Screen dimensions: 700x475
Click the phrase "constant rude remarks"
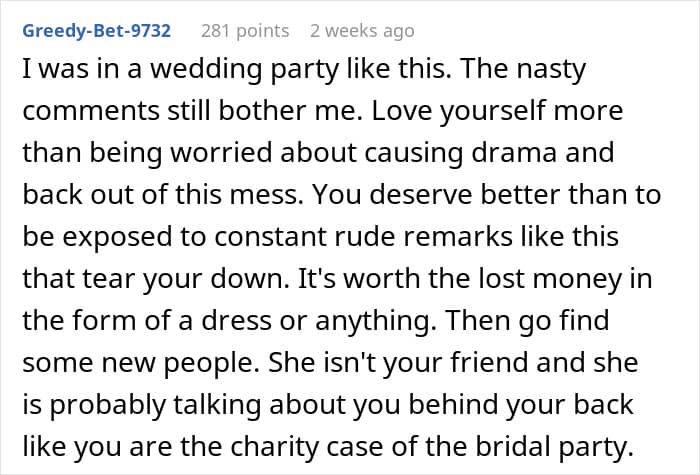(341, 236)
